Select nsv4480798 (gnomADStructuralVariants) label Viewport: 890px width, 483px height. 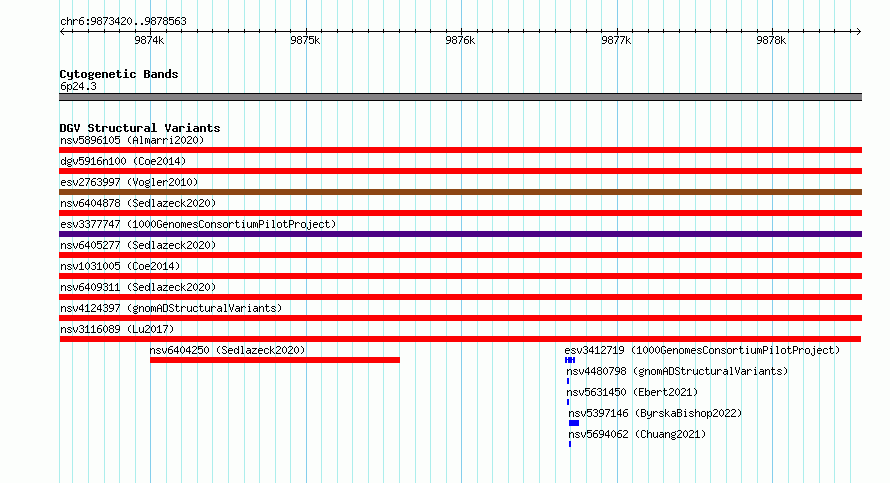pos(677,371)
